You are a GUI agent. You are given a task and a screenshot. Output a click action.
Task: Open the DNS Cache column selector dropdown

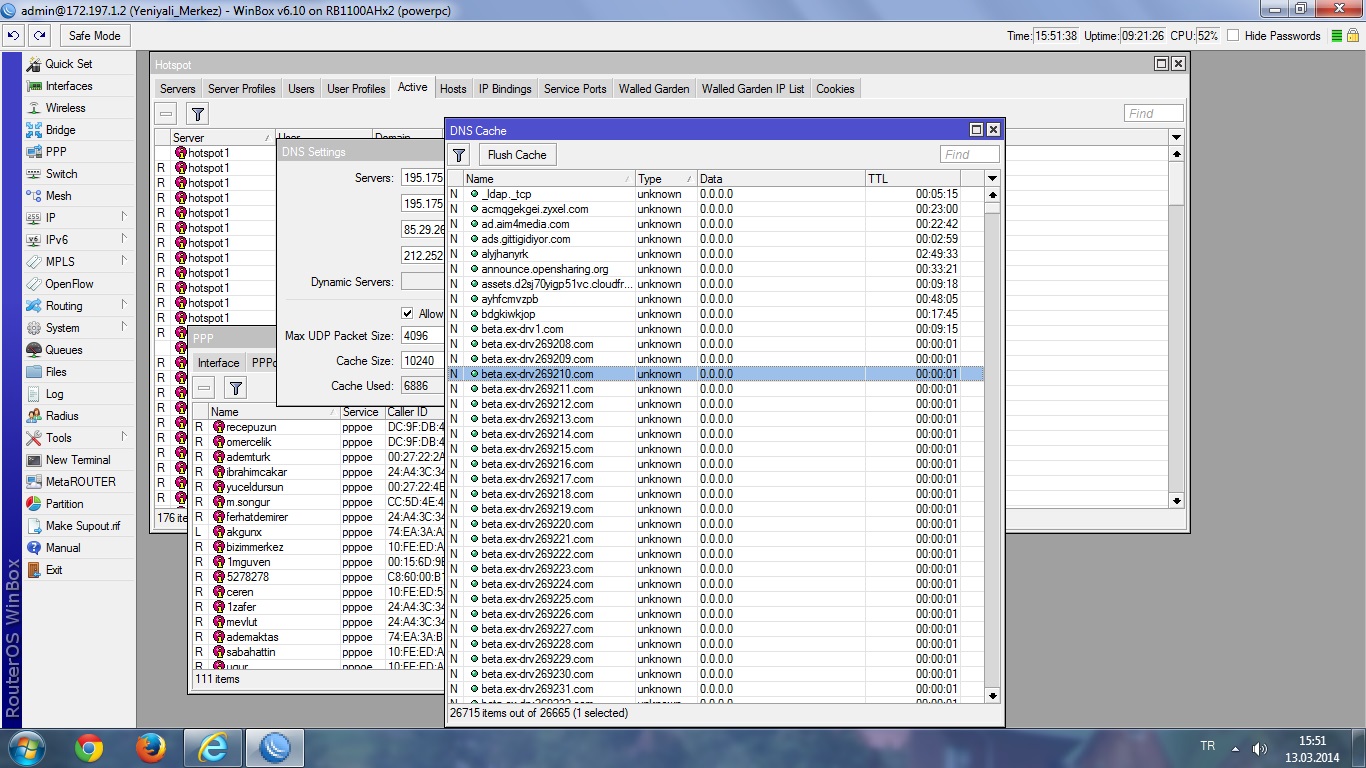click(x=992, y=179)
